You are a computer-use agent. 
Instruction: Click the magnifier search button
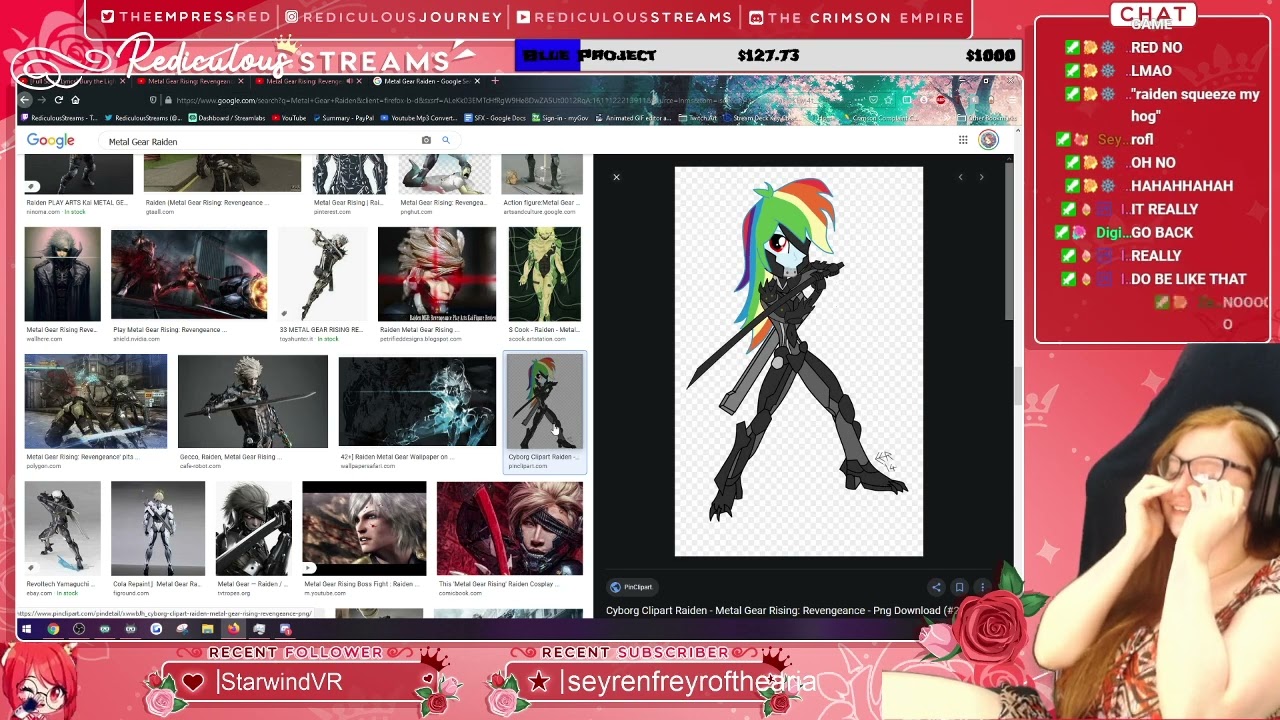pyautogui.click(x=446, y=140)
